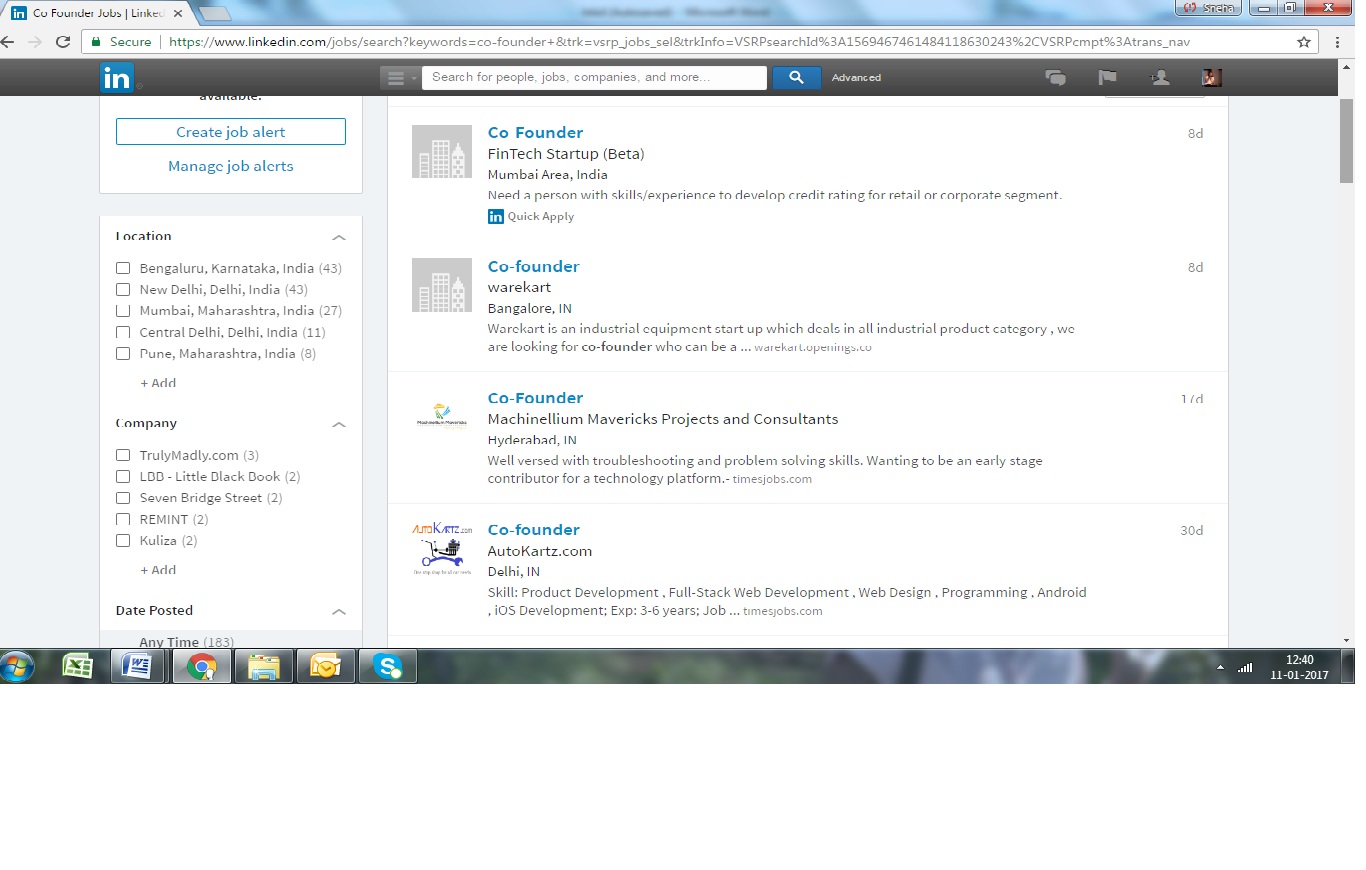Check LDD - Little Black Book filter
Screen dimensions: 1366x870
[x=123, y=476]
